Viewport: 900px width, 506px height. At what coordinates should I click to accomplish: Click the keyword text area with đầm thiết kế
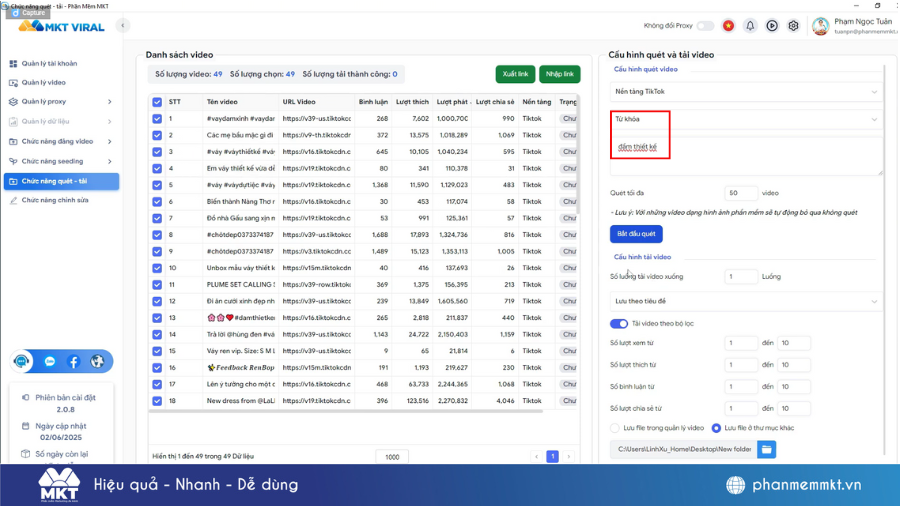[x=746, y=156]
